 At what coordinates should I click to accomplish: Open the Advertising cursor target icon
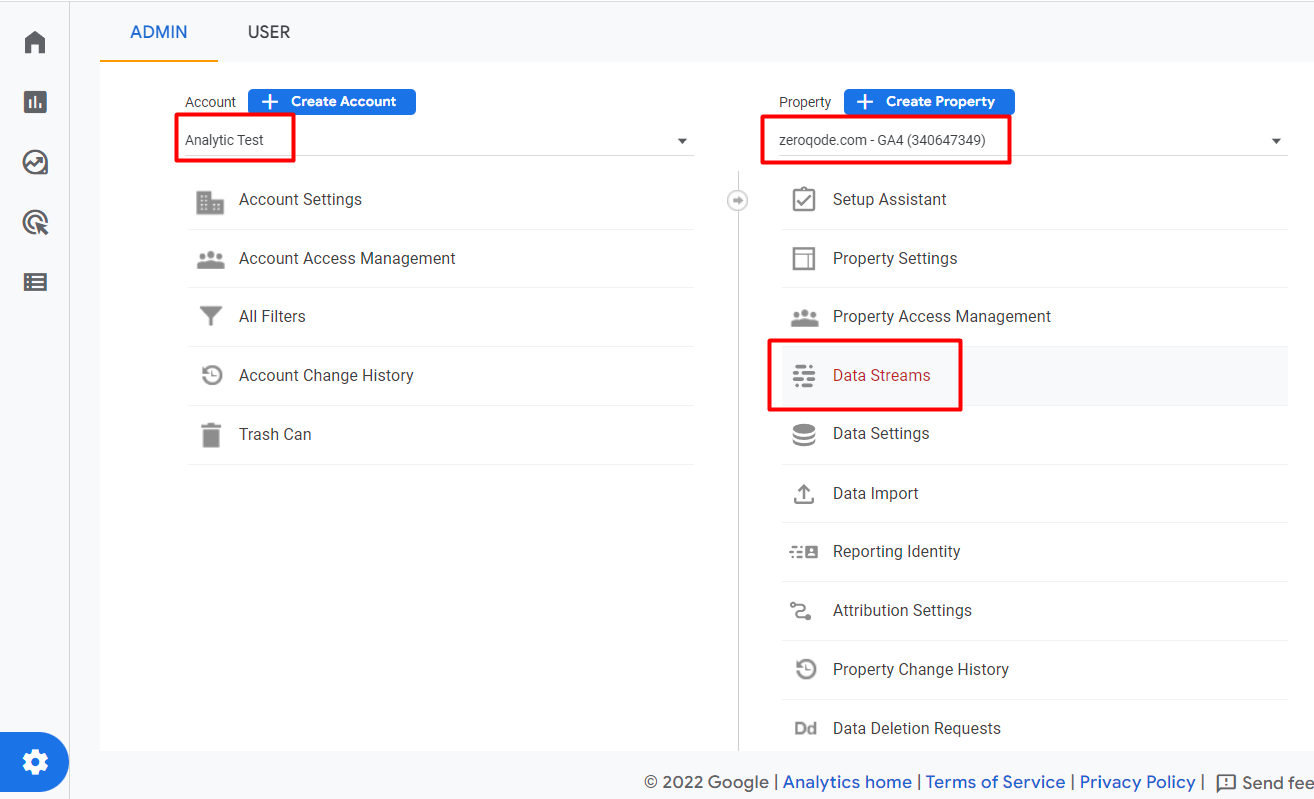[x=35, y=222]
